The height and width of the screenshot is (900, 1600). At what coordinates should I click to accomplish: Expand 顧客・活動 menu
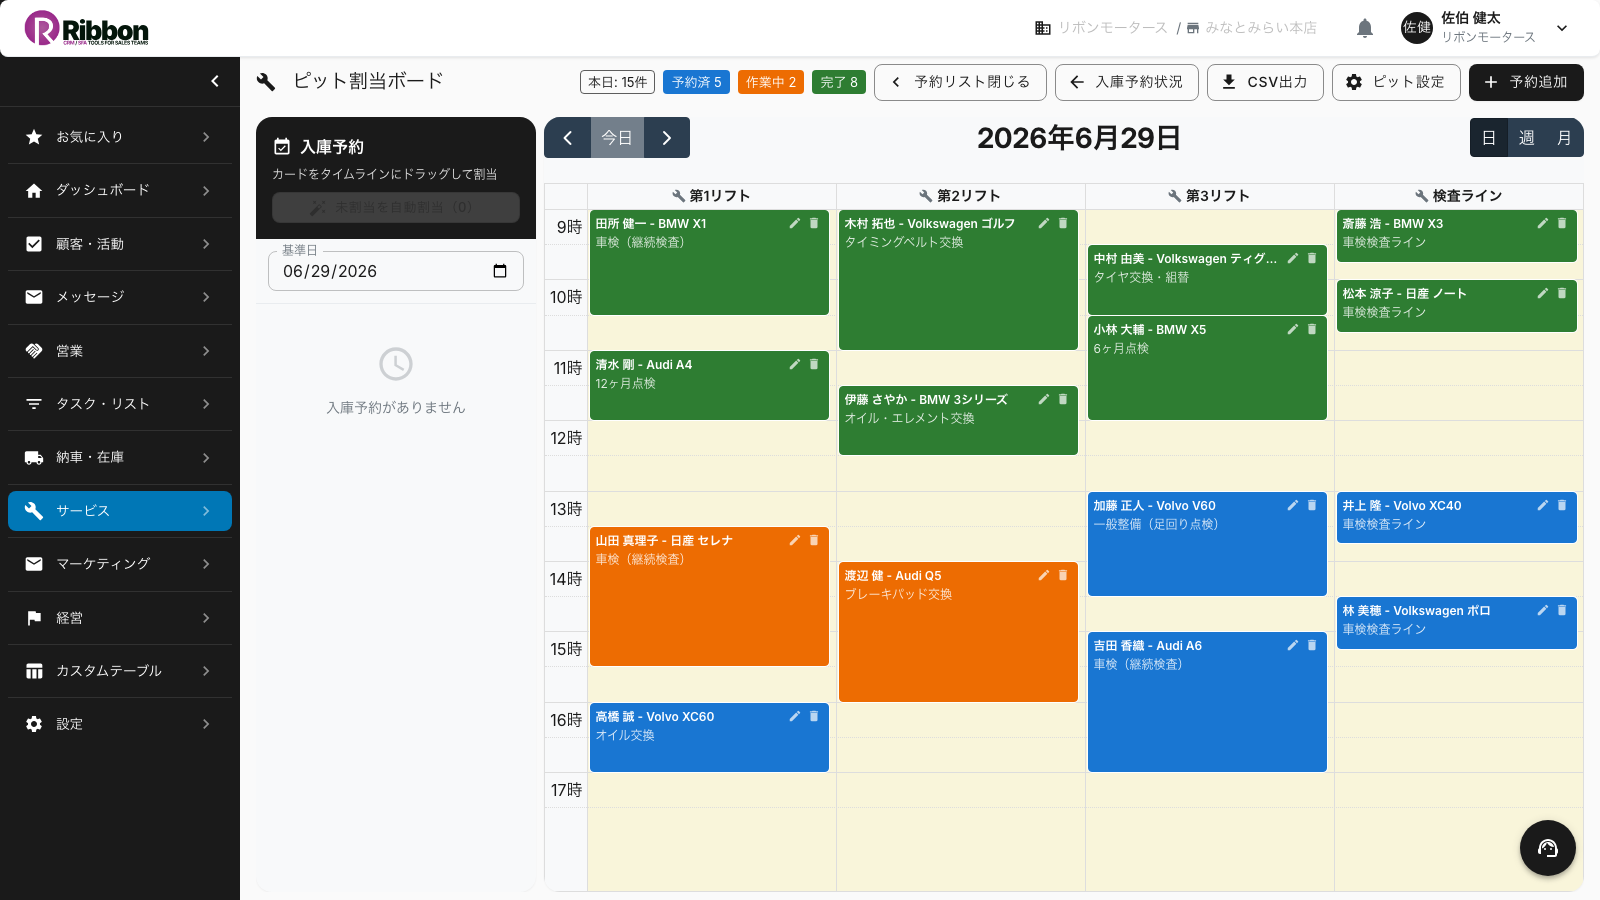point(120,244)
